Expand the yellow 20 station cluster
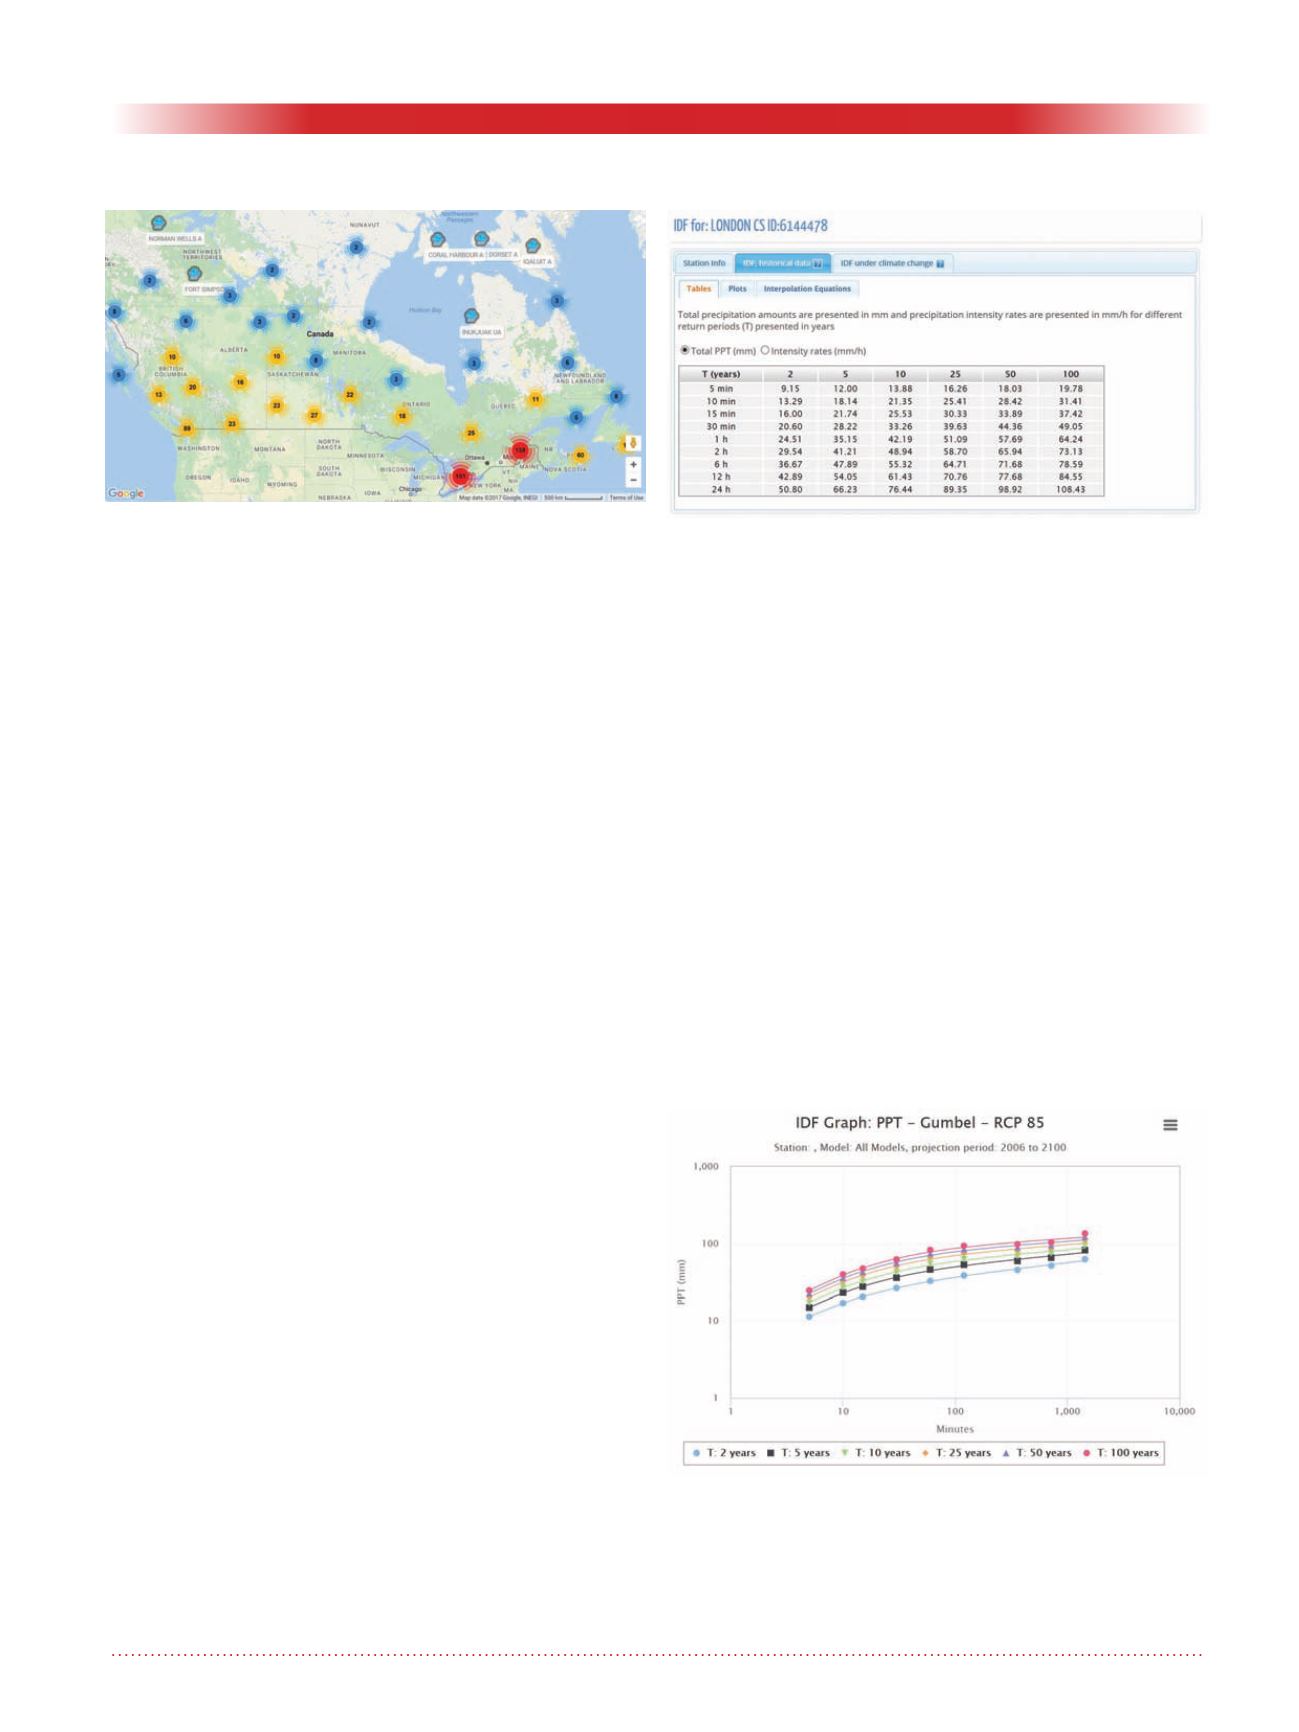The height and width of the screenshot is (1732, 1299). click(x=193, y=387)
